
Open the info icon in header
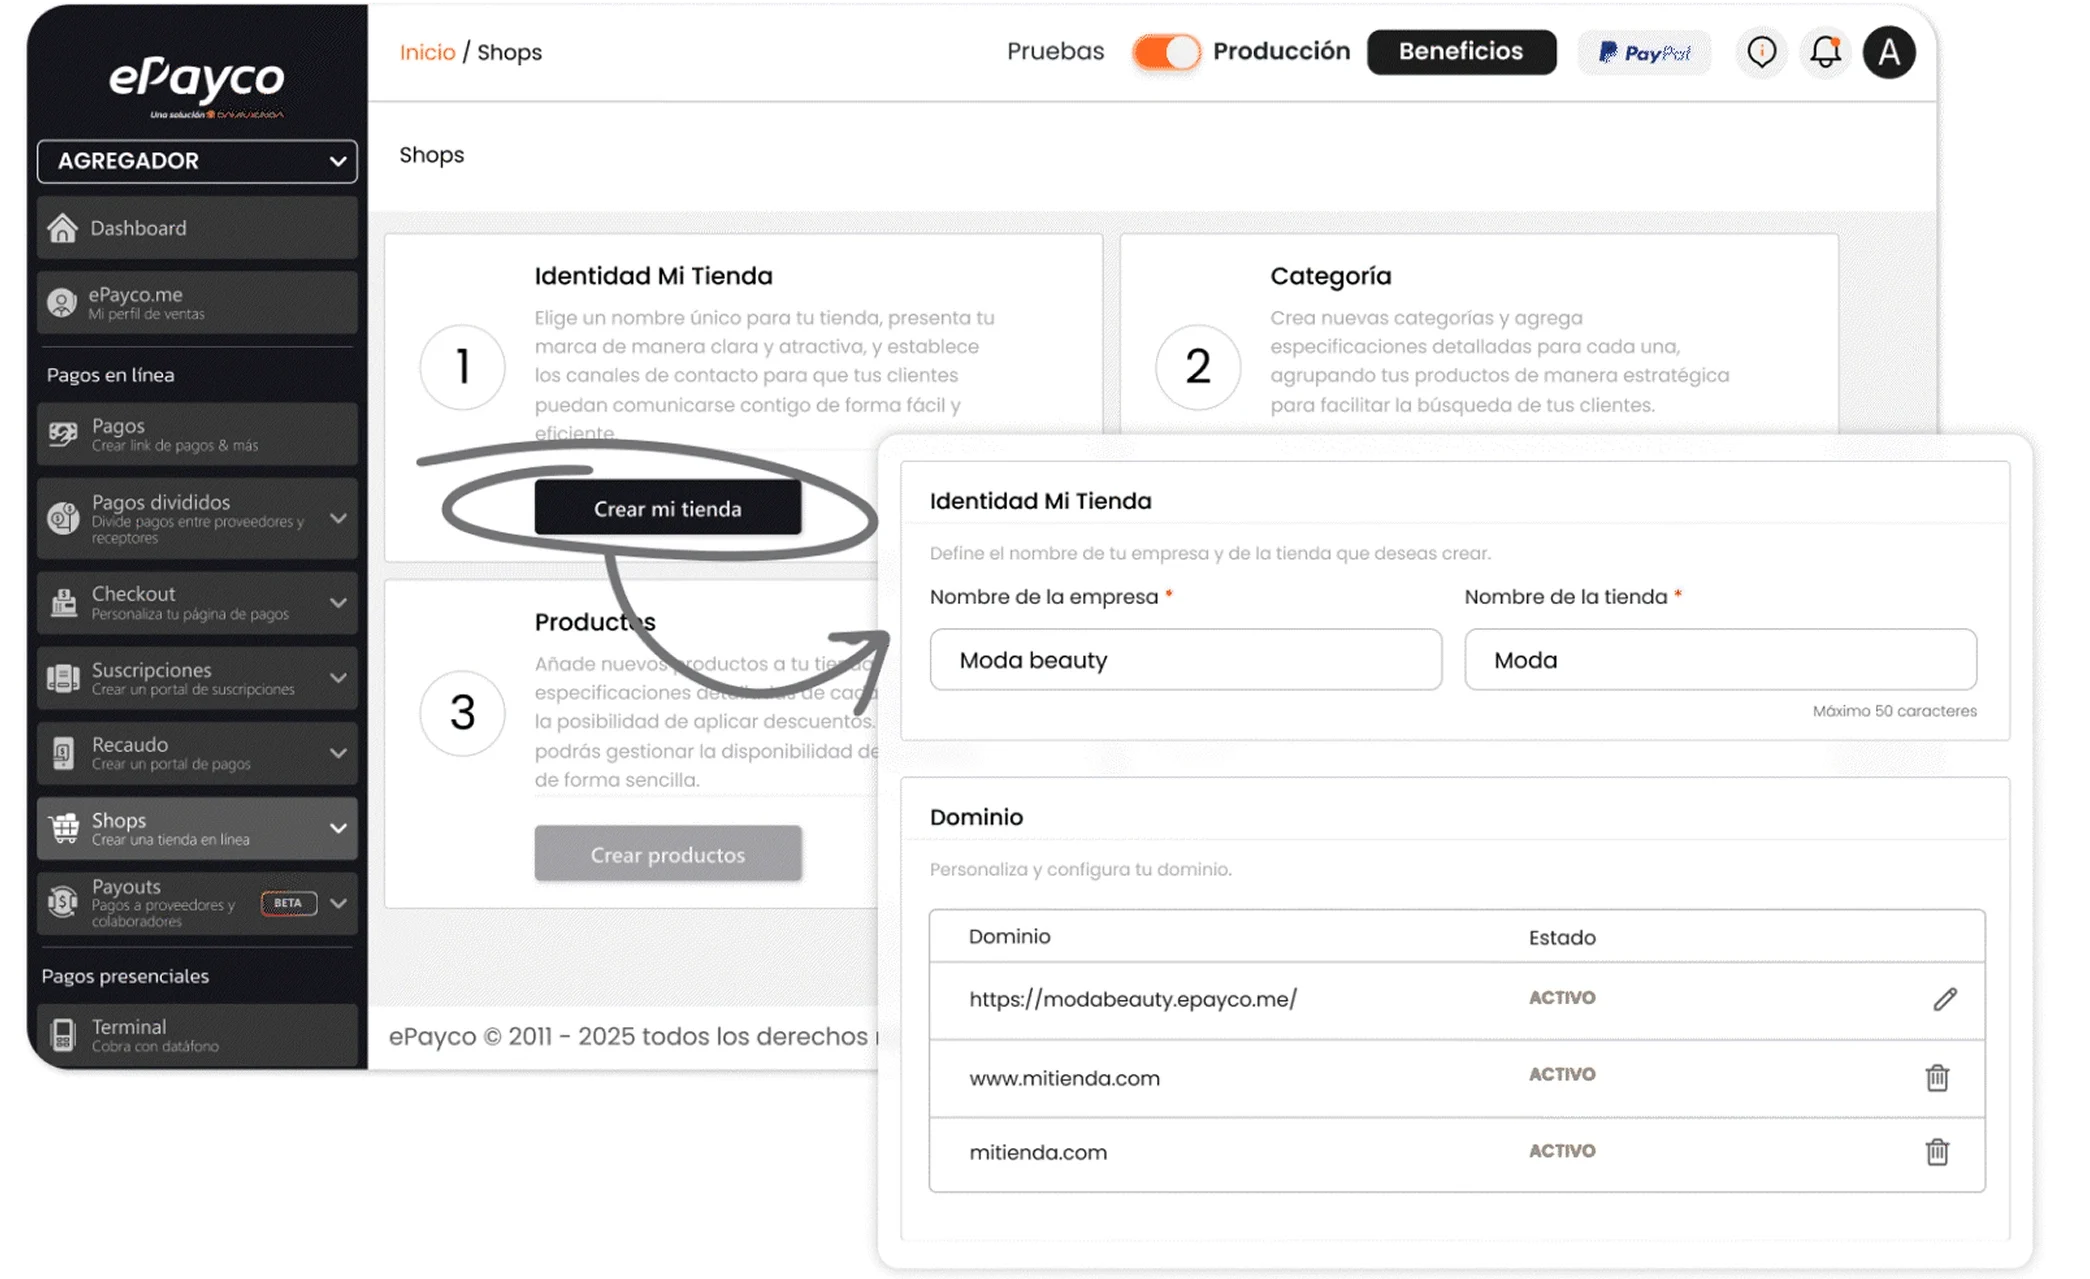coord(1761,52)
